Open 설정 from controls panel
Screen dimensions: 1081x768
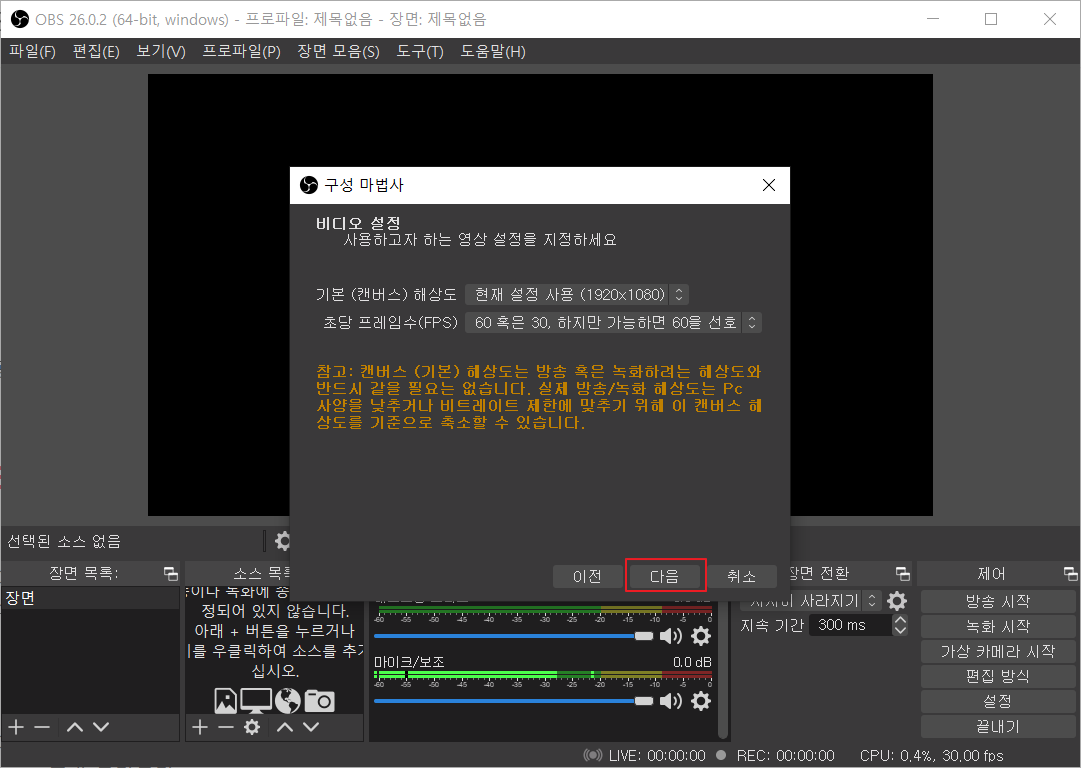(x=998, y=701)
